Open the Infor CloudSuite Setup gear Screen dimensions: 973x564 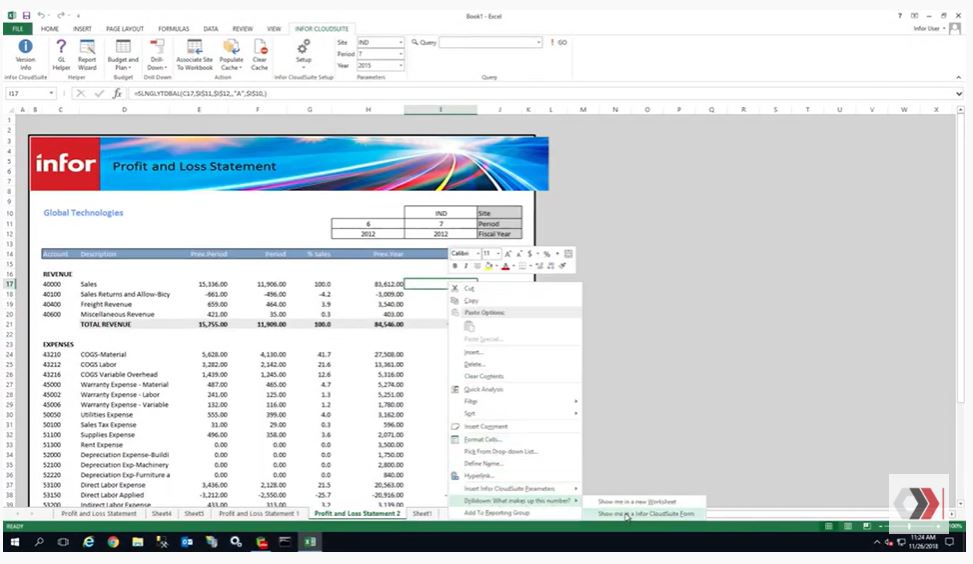pos(303,53)
